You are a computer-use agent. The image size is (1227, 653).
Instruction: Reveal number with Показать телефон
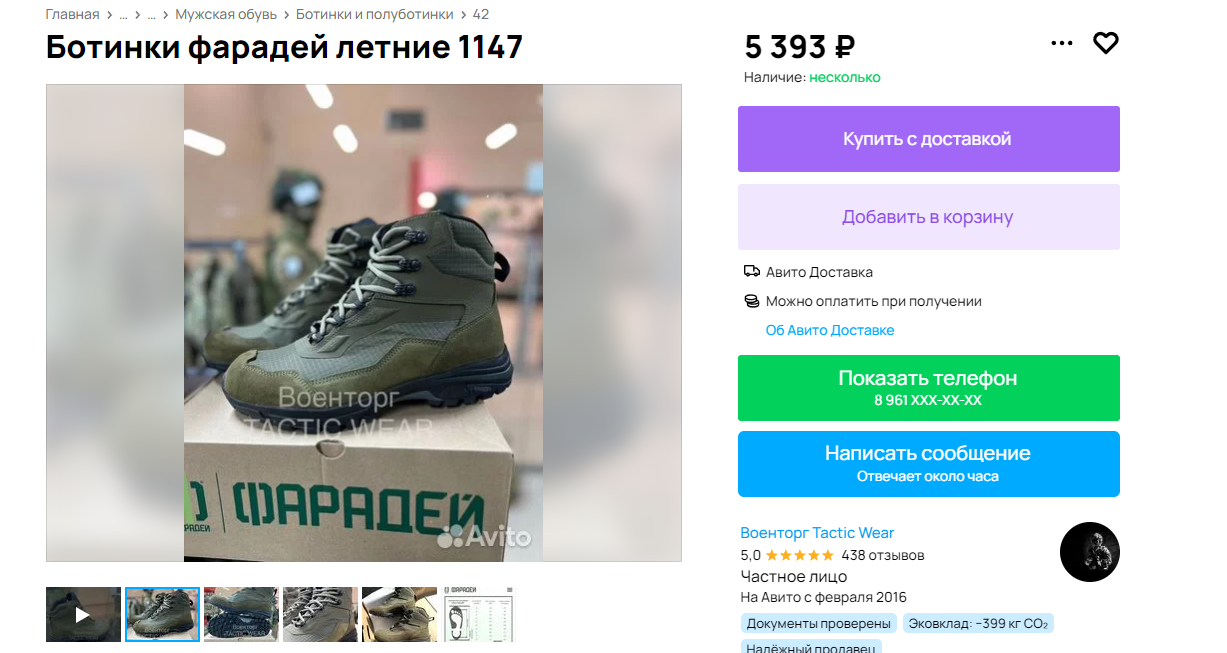pos(928,388)
